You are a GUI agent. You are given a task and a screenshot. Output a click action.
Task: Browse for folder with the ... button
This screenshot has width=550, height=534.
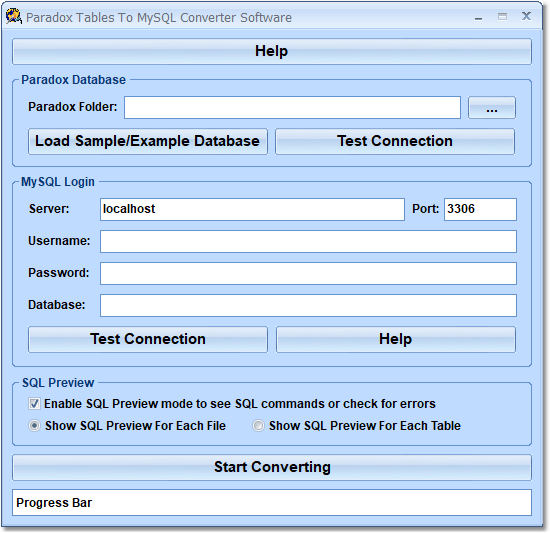pos(491,107)
